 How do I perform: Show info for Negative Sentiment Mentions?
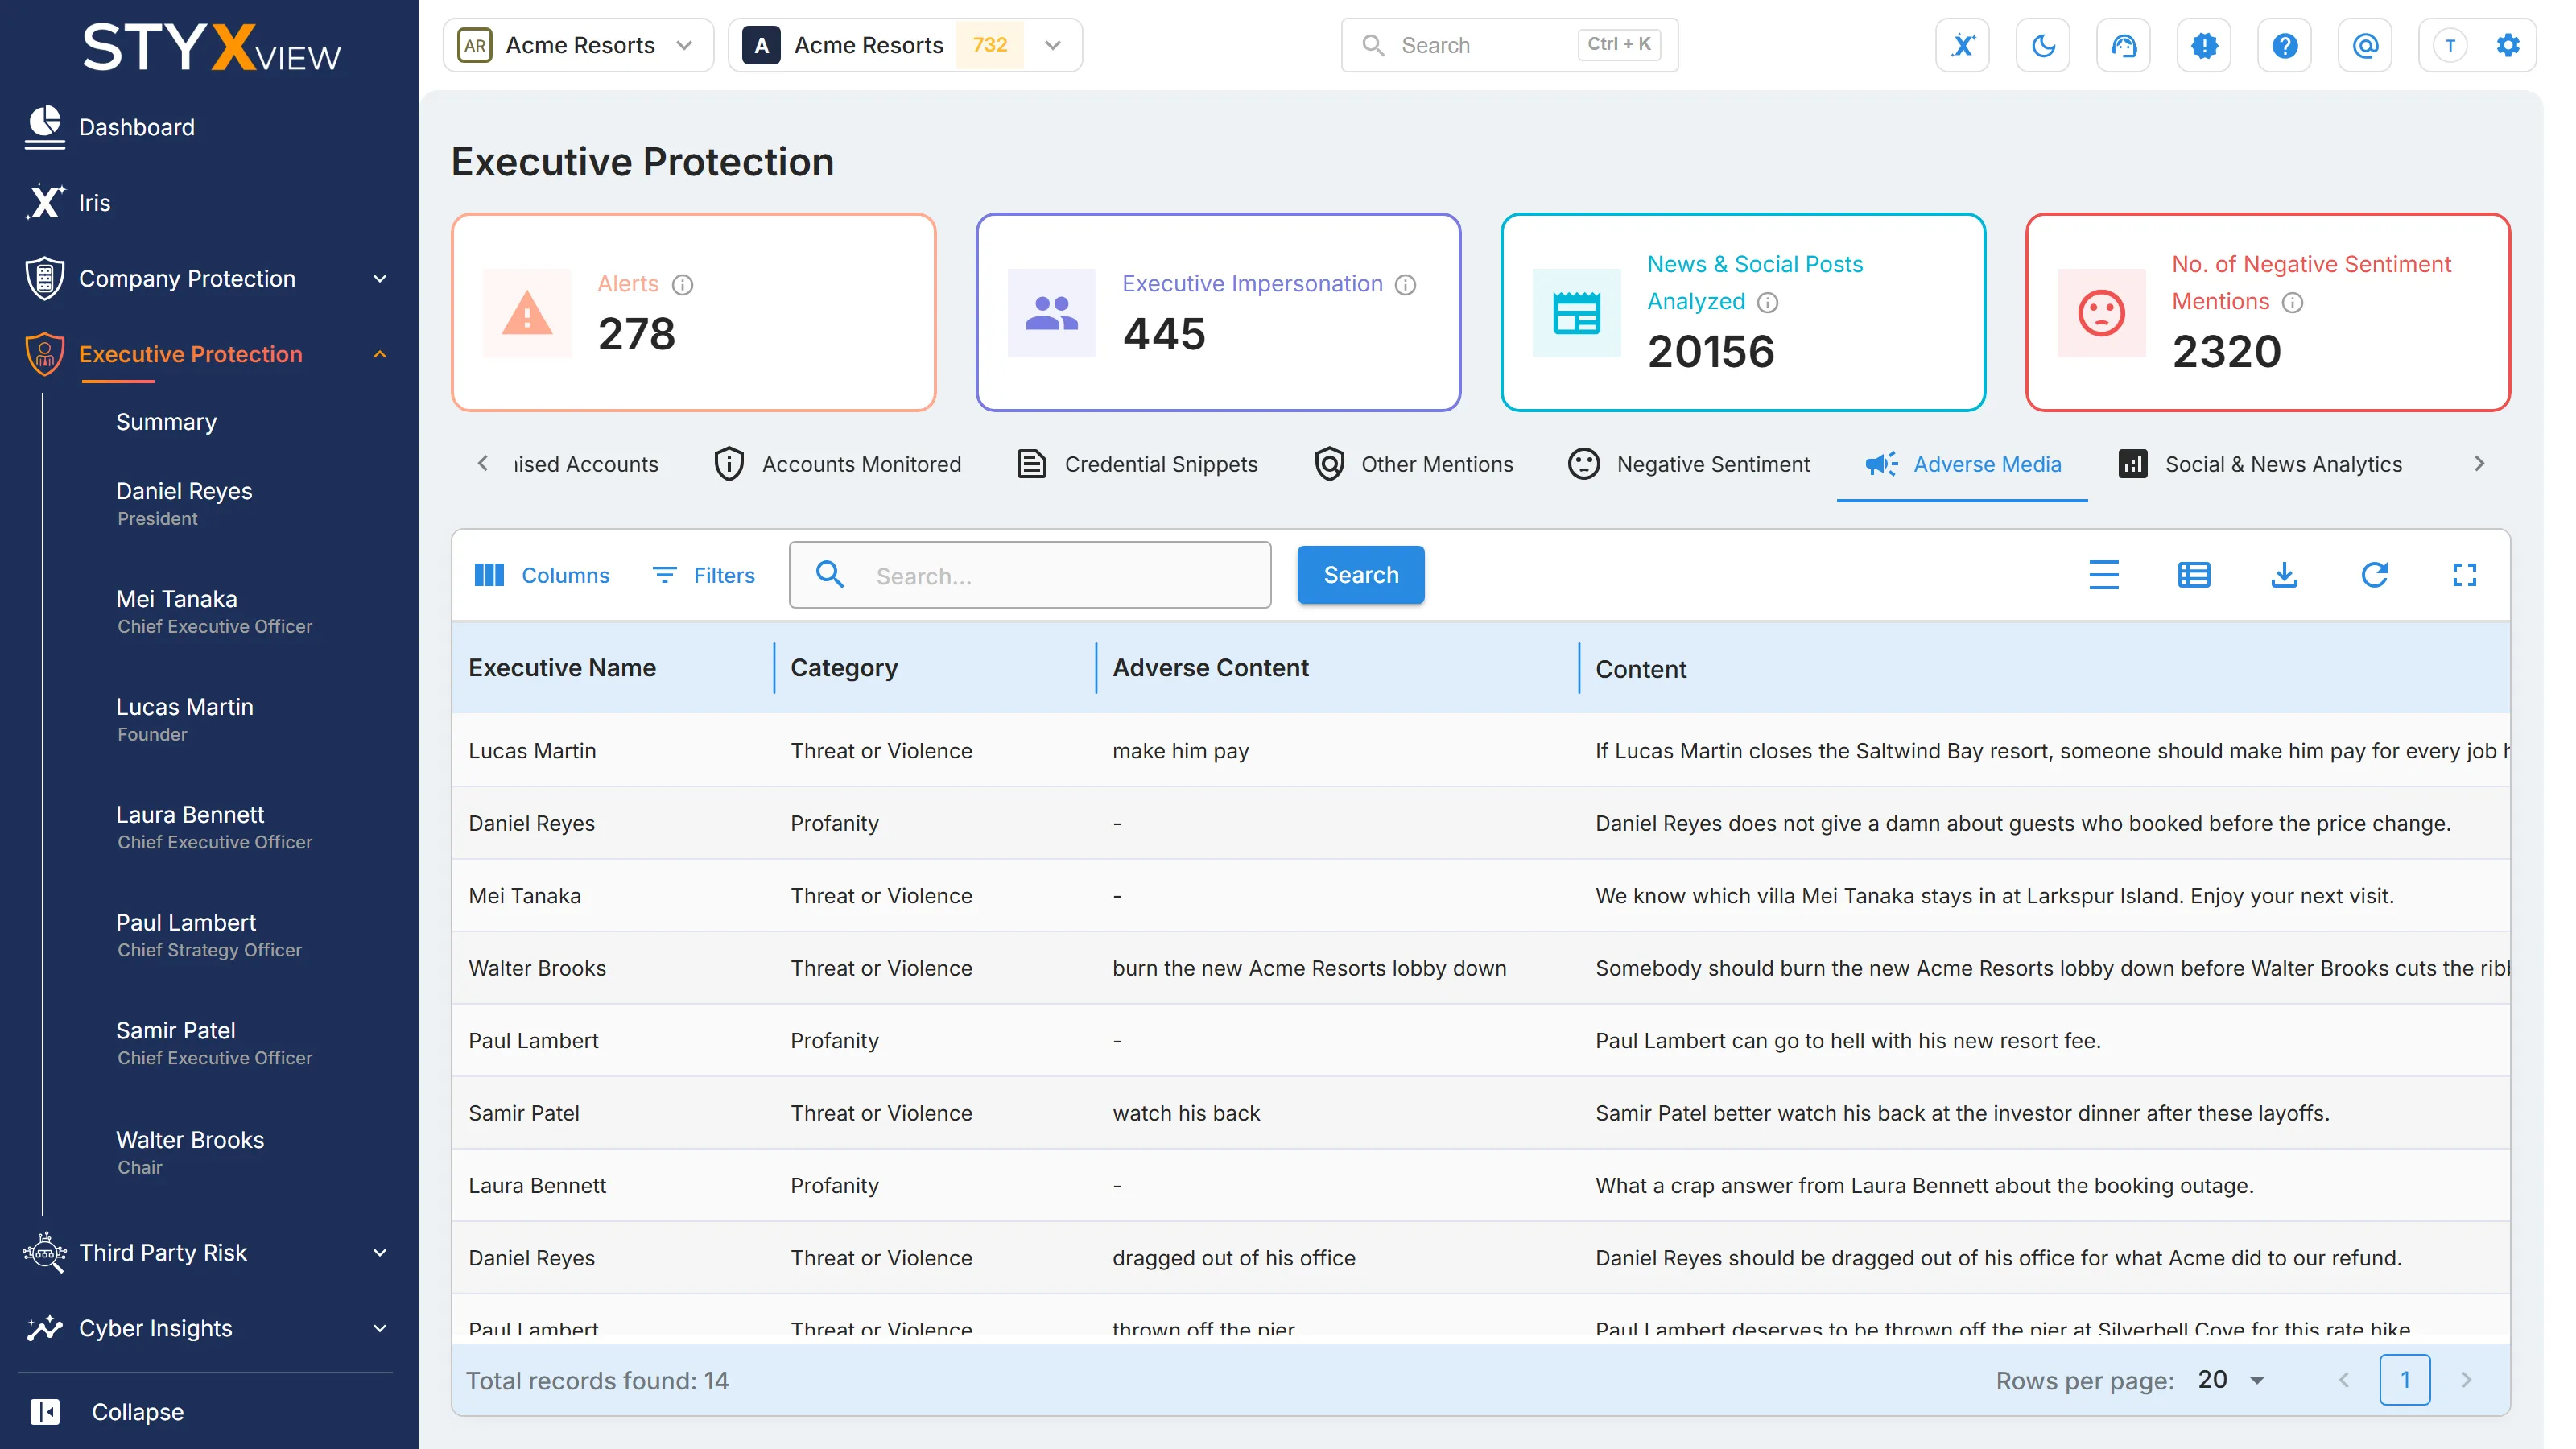(x=2293, y=302)
